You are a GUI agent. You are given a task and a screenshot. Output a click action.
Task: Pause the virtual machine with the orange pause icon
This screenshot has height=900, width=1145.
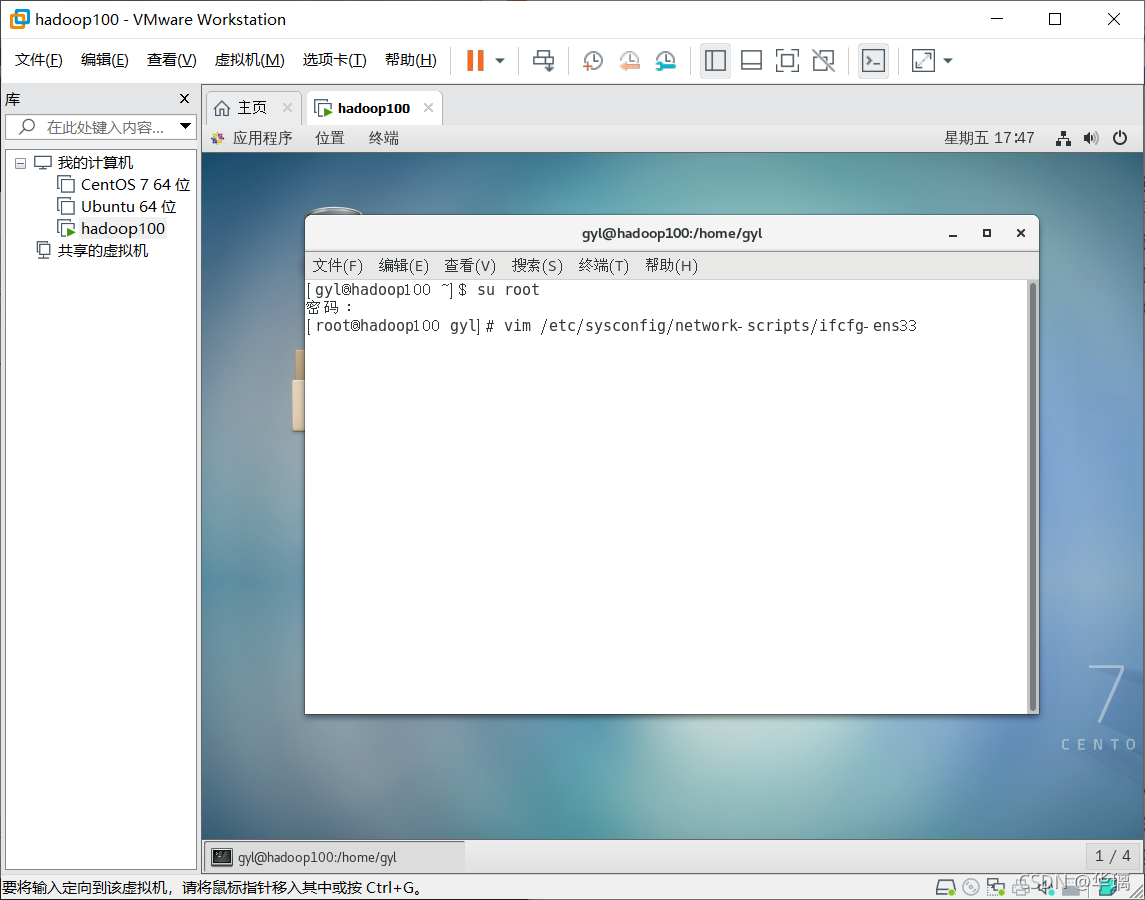(x=475, y=61)
